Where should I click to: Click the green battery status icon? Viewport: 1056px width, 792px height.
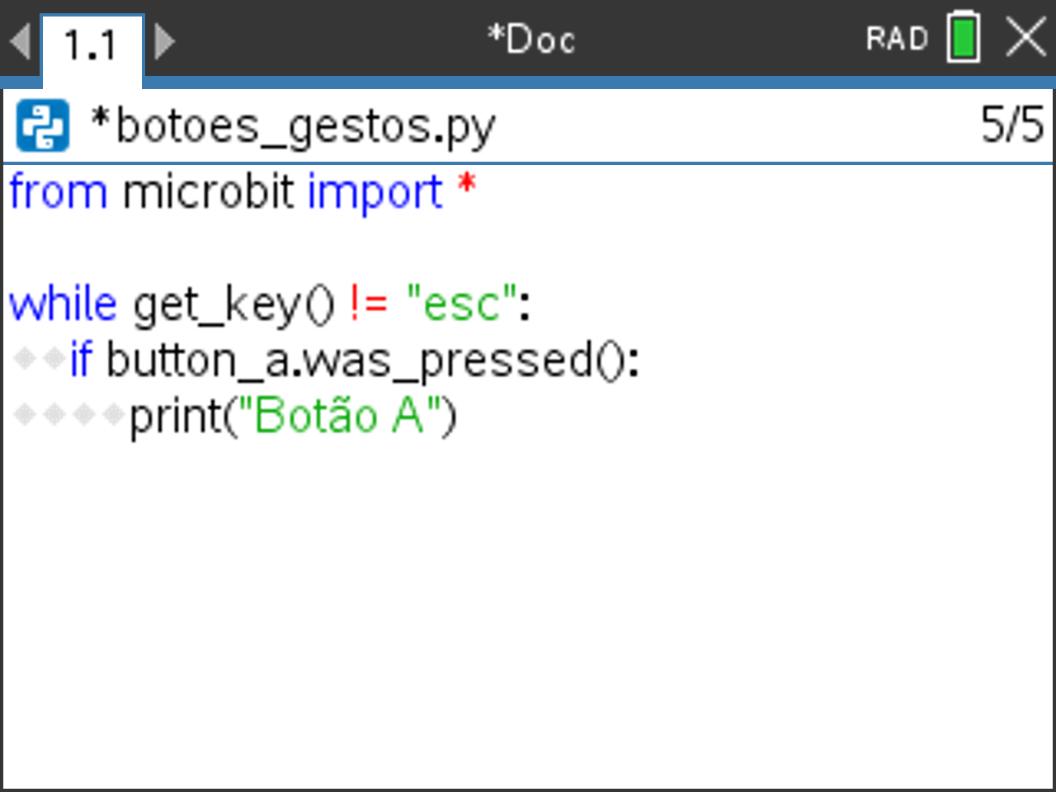point(964,37)
